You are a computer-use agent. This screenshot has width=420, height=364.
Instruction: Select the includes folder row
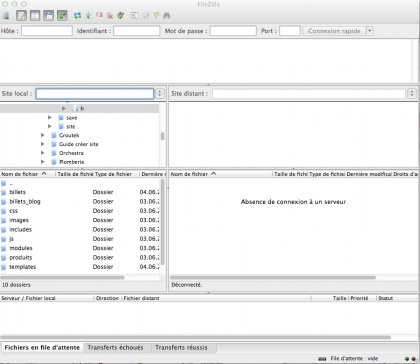pyautogui.click(x=80, y=230)
